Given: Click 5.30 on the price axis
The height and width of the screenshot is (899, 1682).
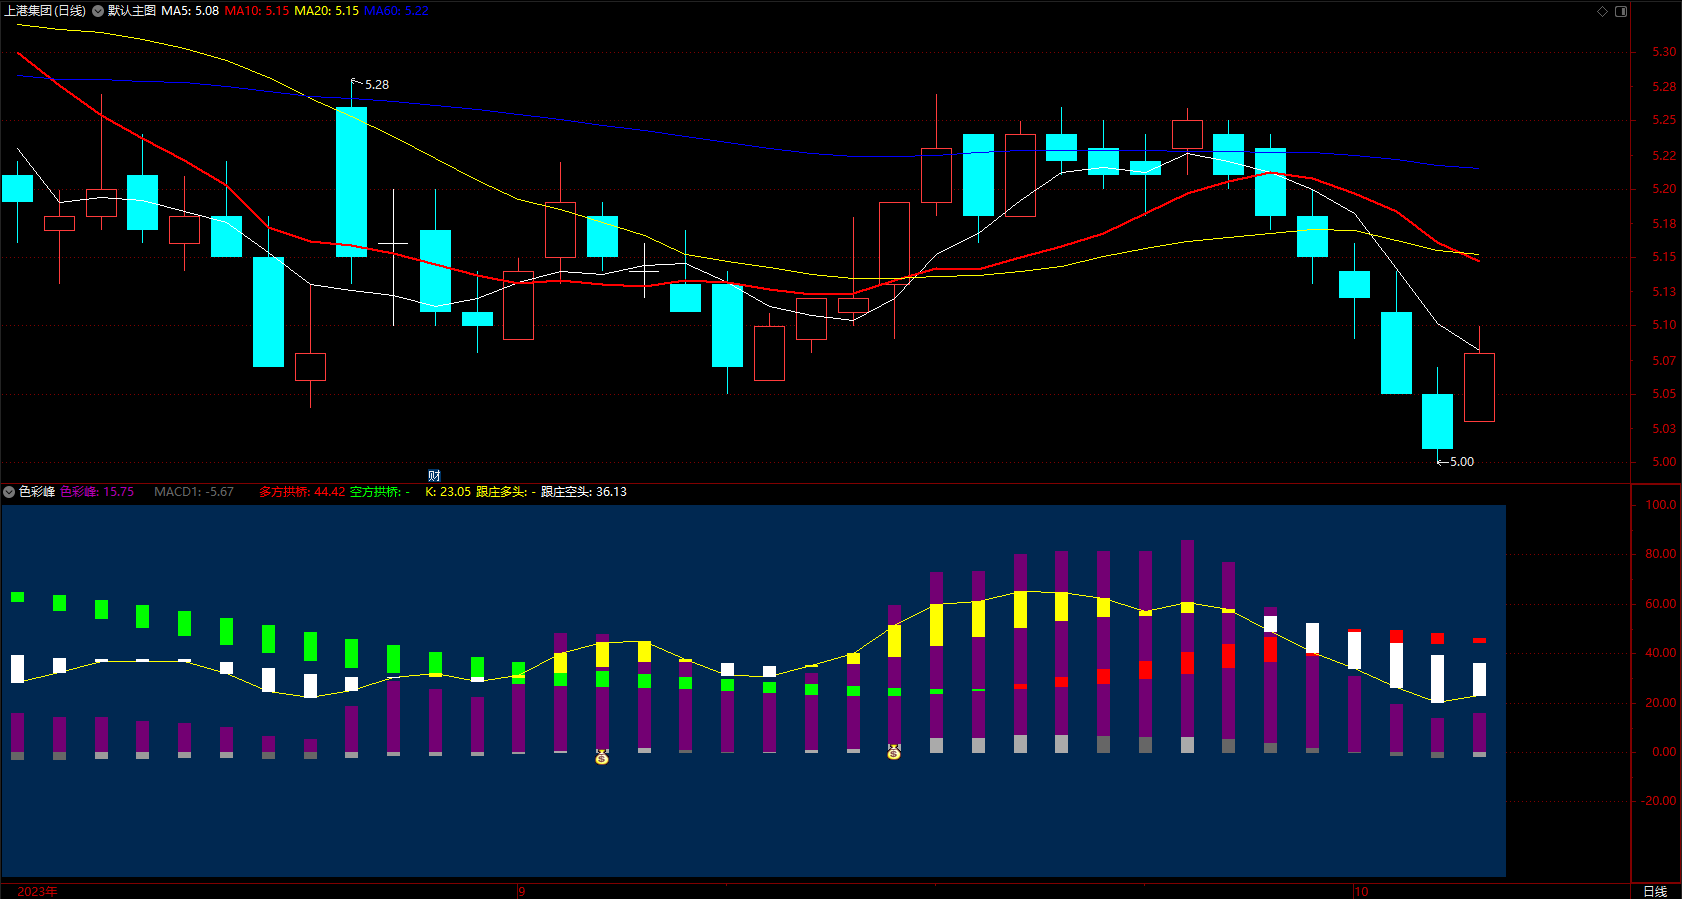Looking at the screenshot, I should tap(1664, 52).
